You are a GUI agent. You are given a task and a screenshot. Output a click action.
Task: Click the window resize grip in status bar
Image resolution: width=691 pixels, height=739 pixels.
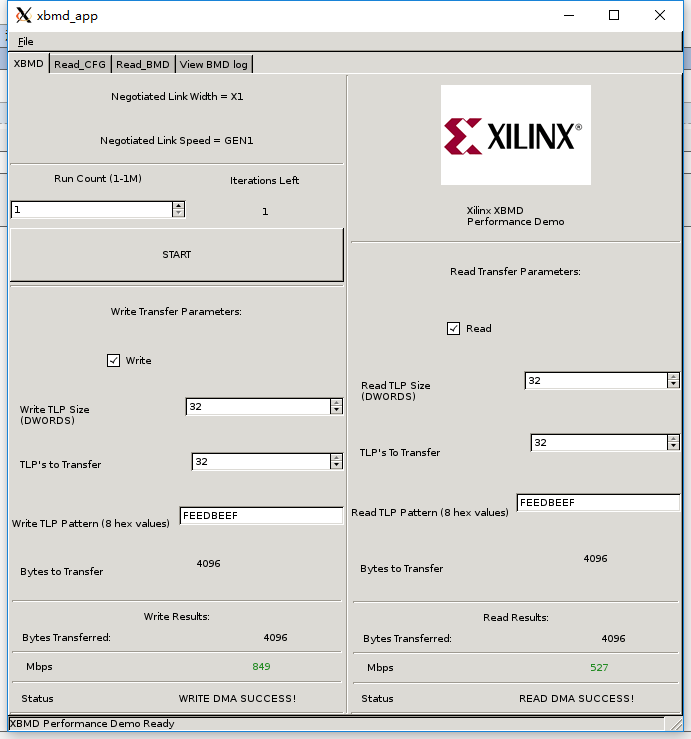(x=674, y=723)
